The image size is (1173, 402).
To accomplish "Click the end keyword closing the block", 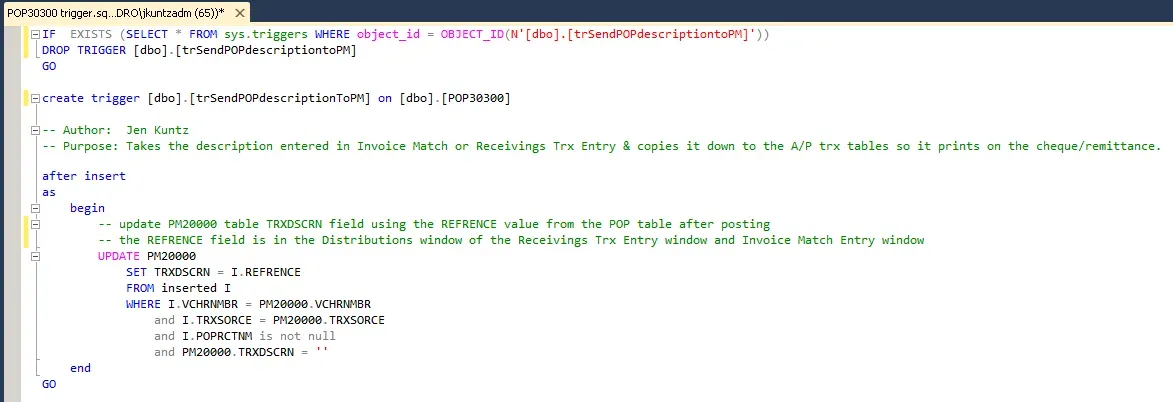I will click(80, 368).
